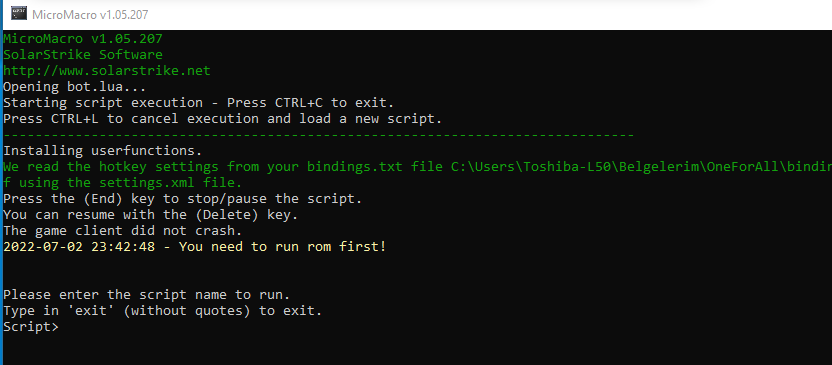This screenshot has width=832, height=365.
Task: Click the 'Press CTRL+L to cancel' line
Action: click(222, 118)
